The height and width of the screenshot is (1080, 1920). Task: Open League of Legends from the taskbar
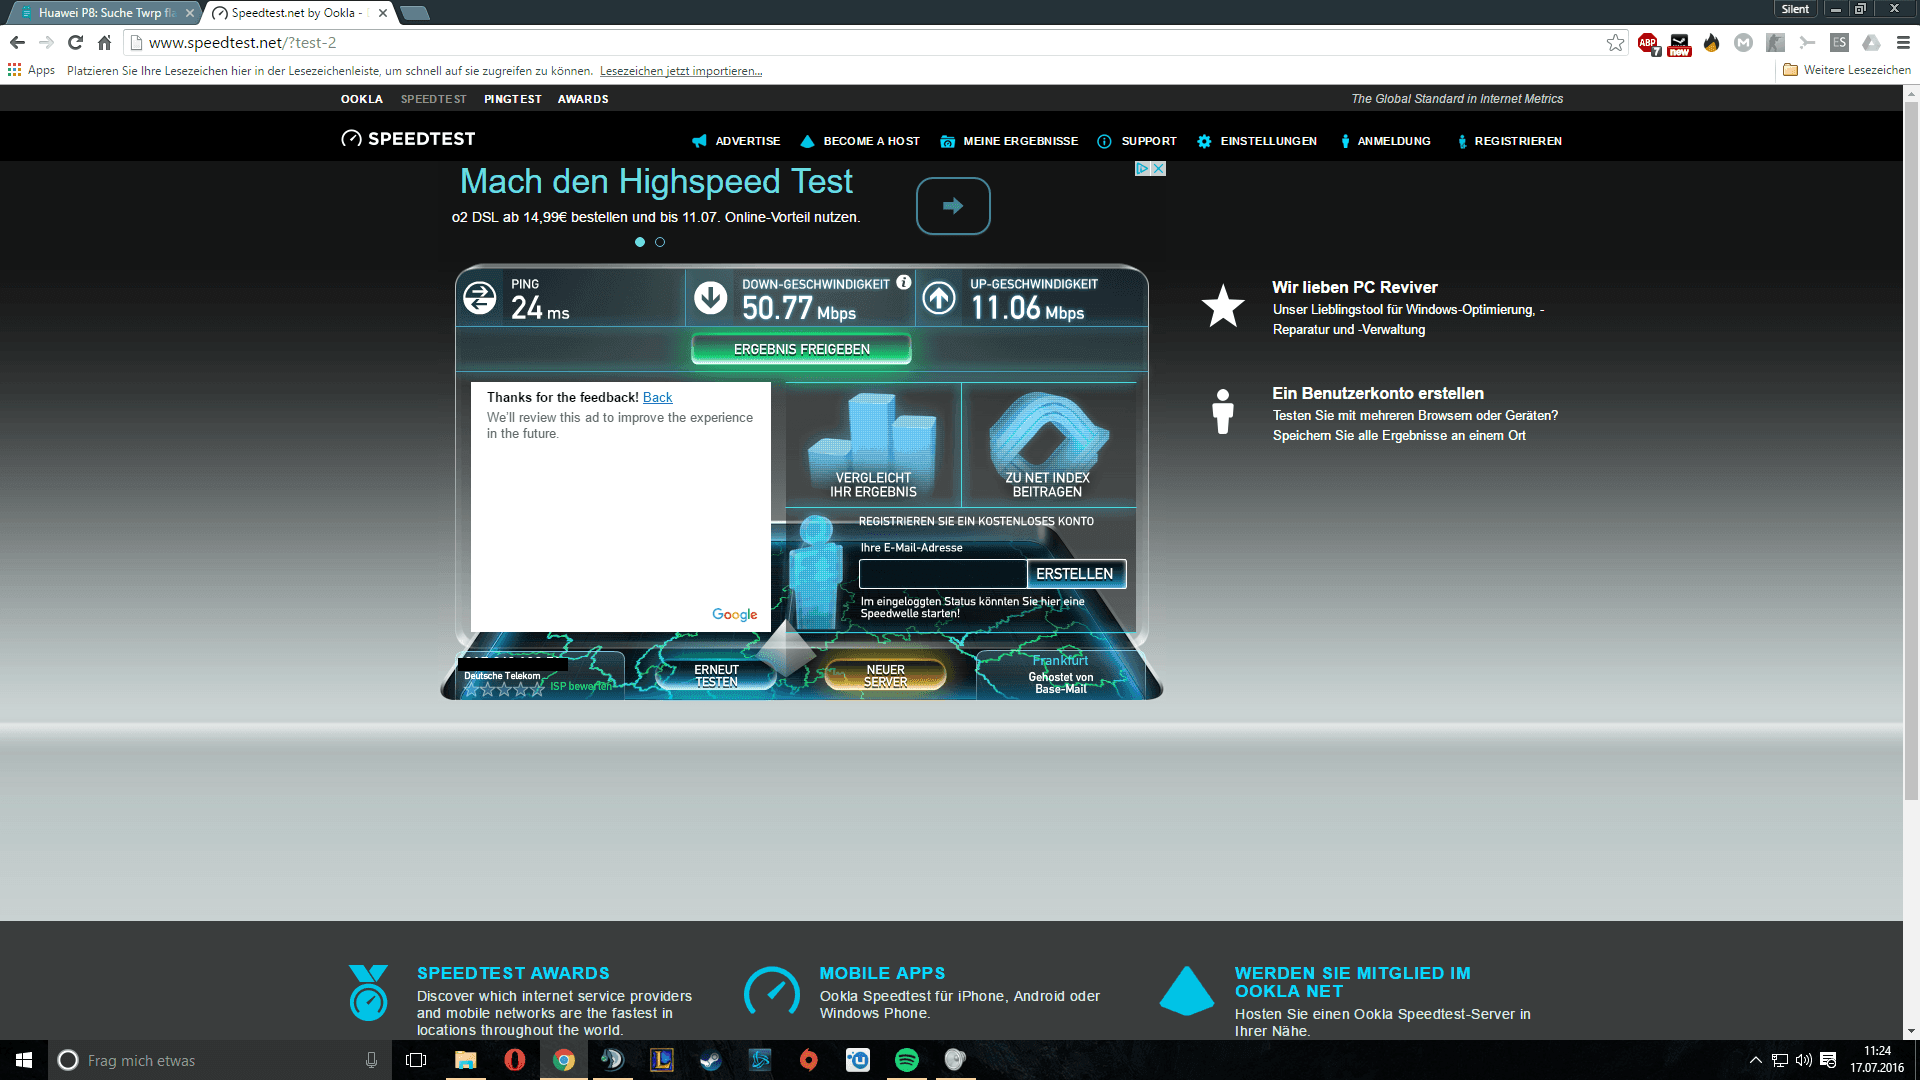click(x=662, y=1060)
